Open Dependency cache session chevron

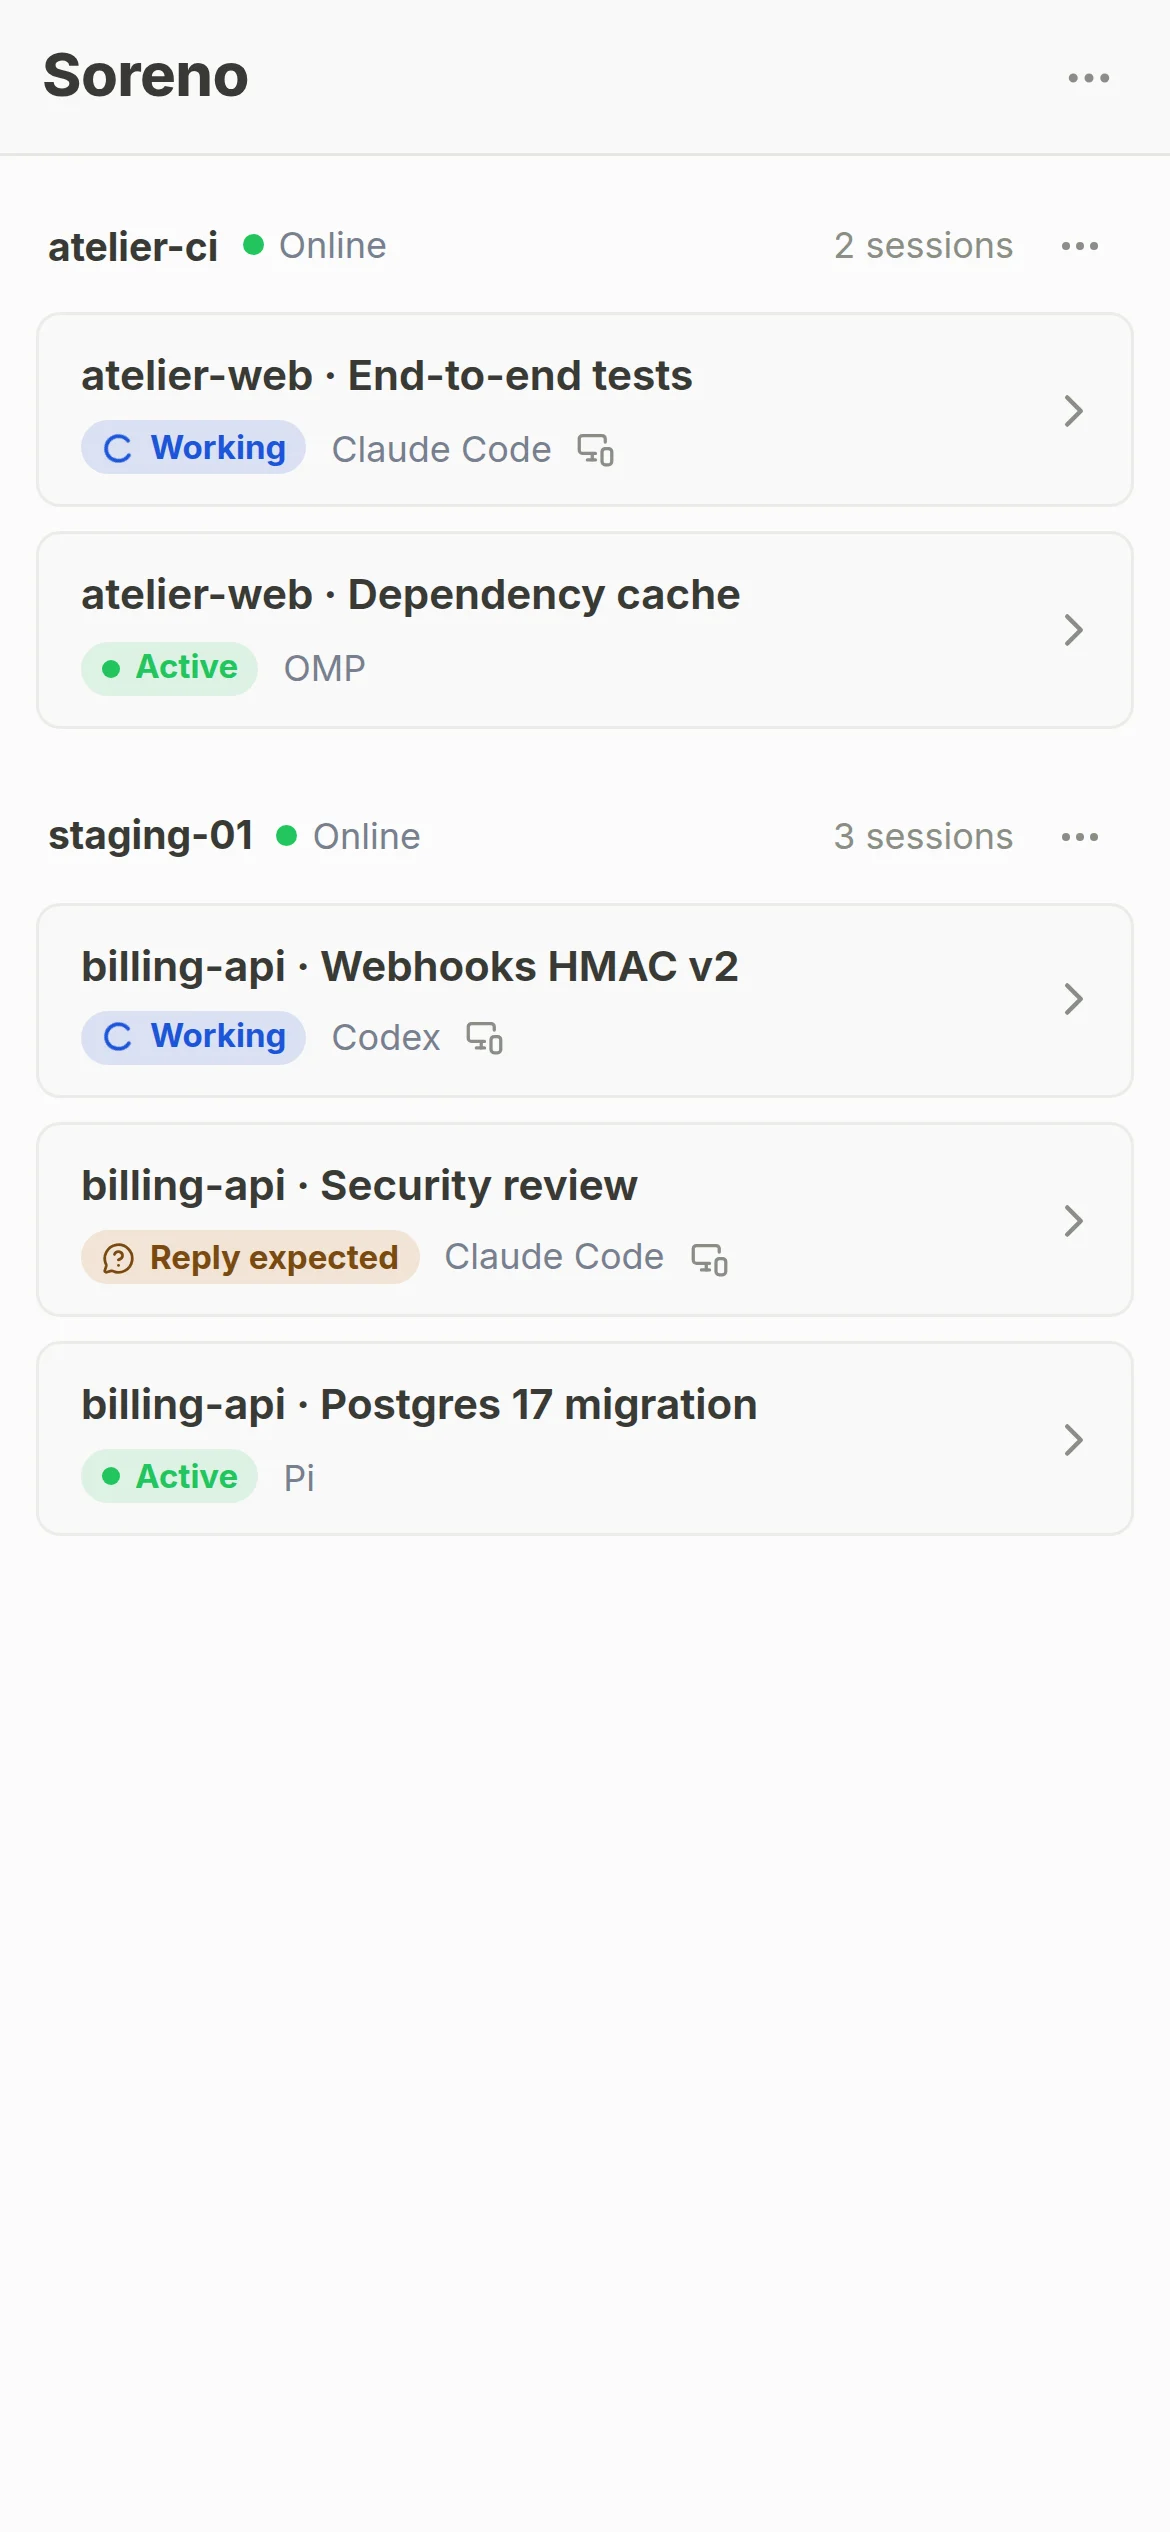(1074, 630)
